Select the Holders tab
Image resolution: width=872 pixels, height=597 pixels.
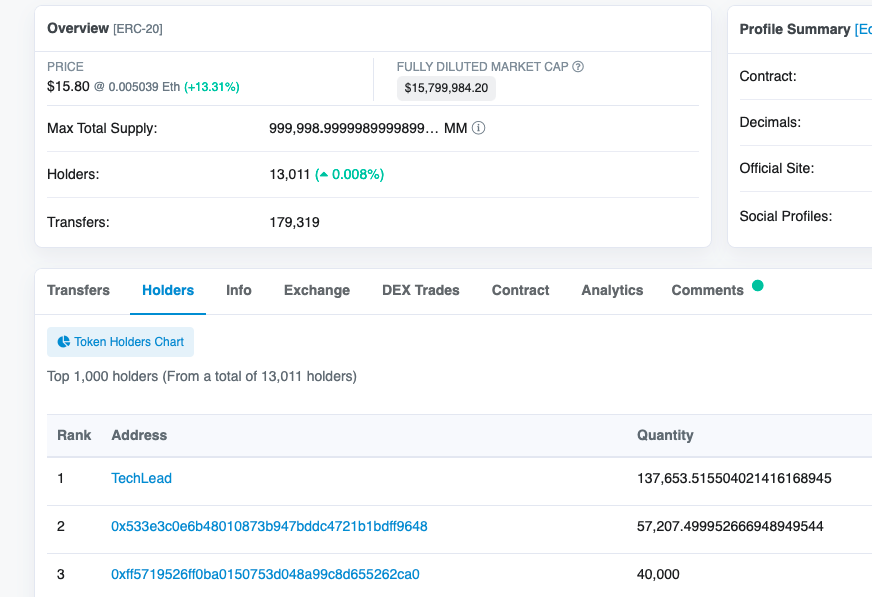point(168,290)
